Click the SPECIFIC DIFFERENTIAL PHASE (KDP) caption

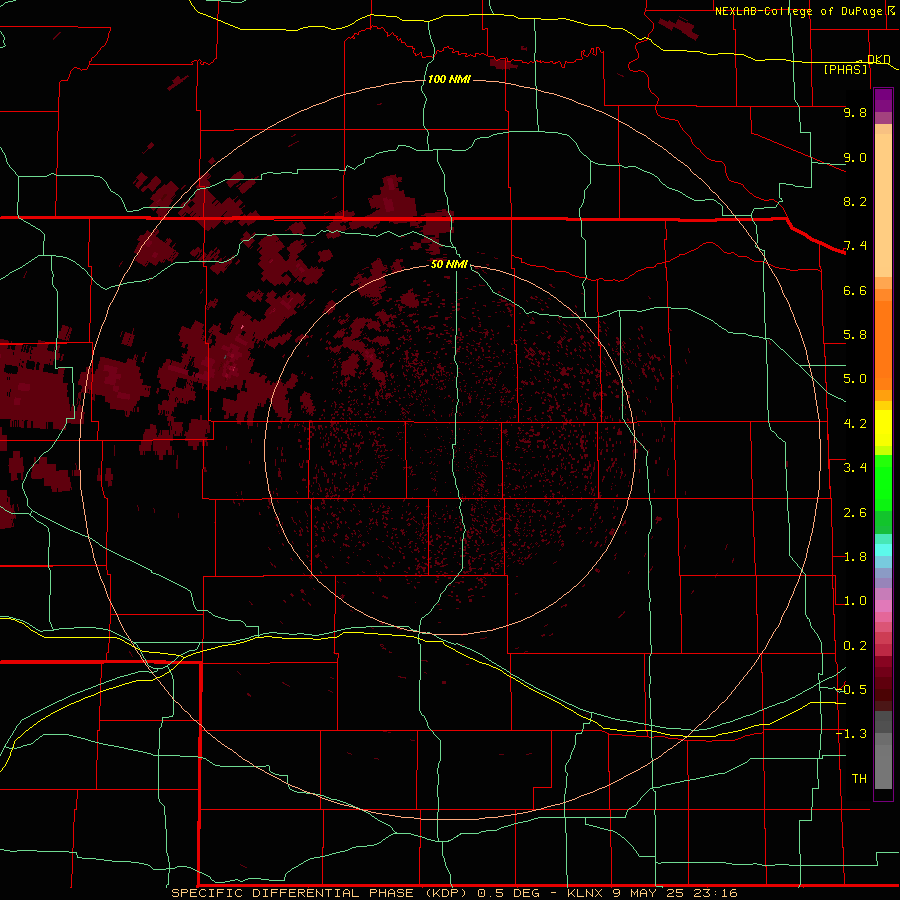point(320,893)
